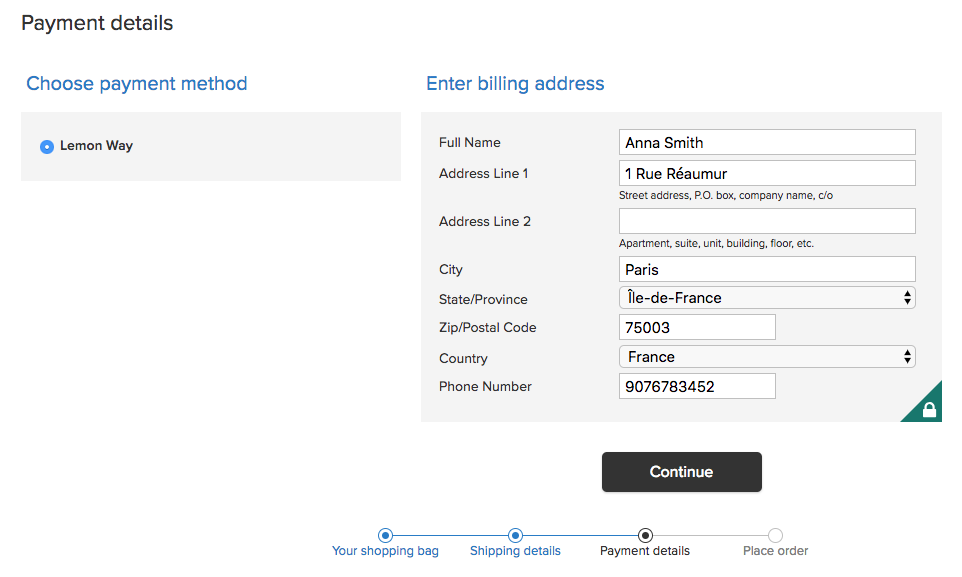962x577 pixels.
Task: Click the Place order step circle
Action: tap(775, 535)
